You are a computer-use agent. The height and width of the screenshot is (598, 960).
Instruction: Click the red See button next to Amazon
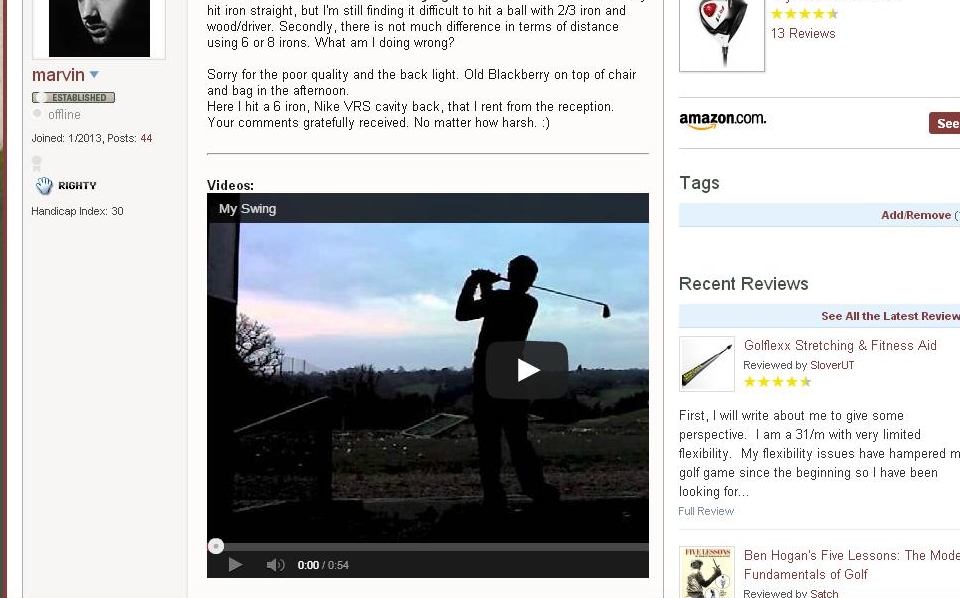click(x=945, y=123)
